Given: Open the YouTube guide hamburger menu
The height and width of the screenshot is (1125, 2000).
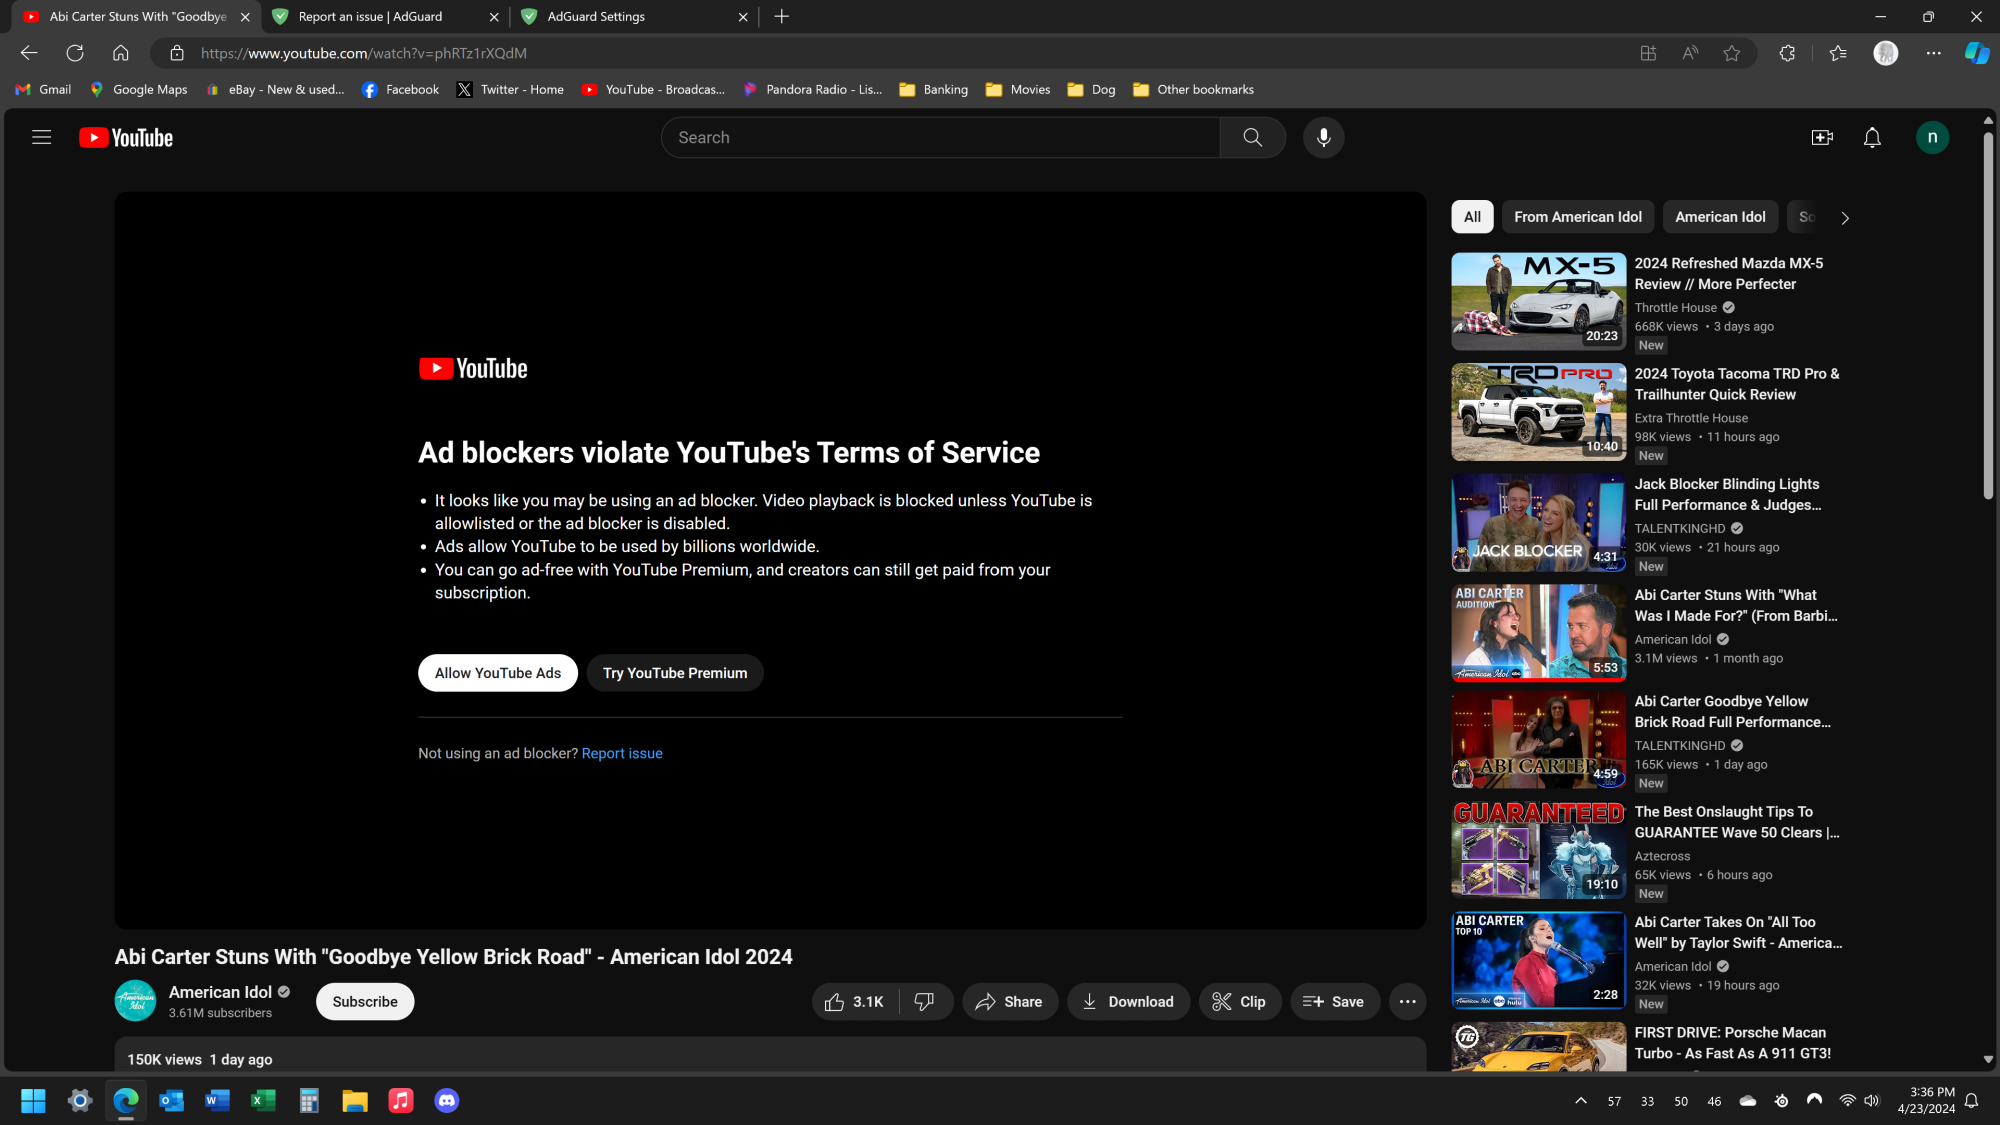Looking at the screenshot, I should point(41,137).
